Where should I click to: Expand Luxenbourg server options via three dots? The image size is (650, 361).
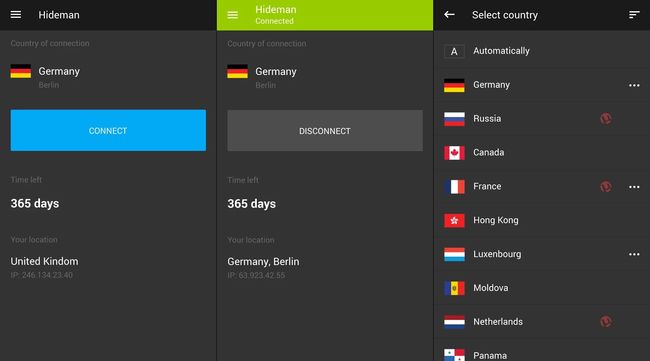634,254
